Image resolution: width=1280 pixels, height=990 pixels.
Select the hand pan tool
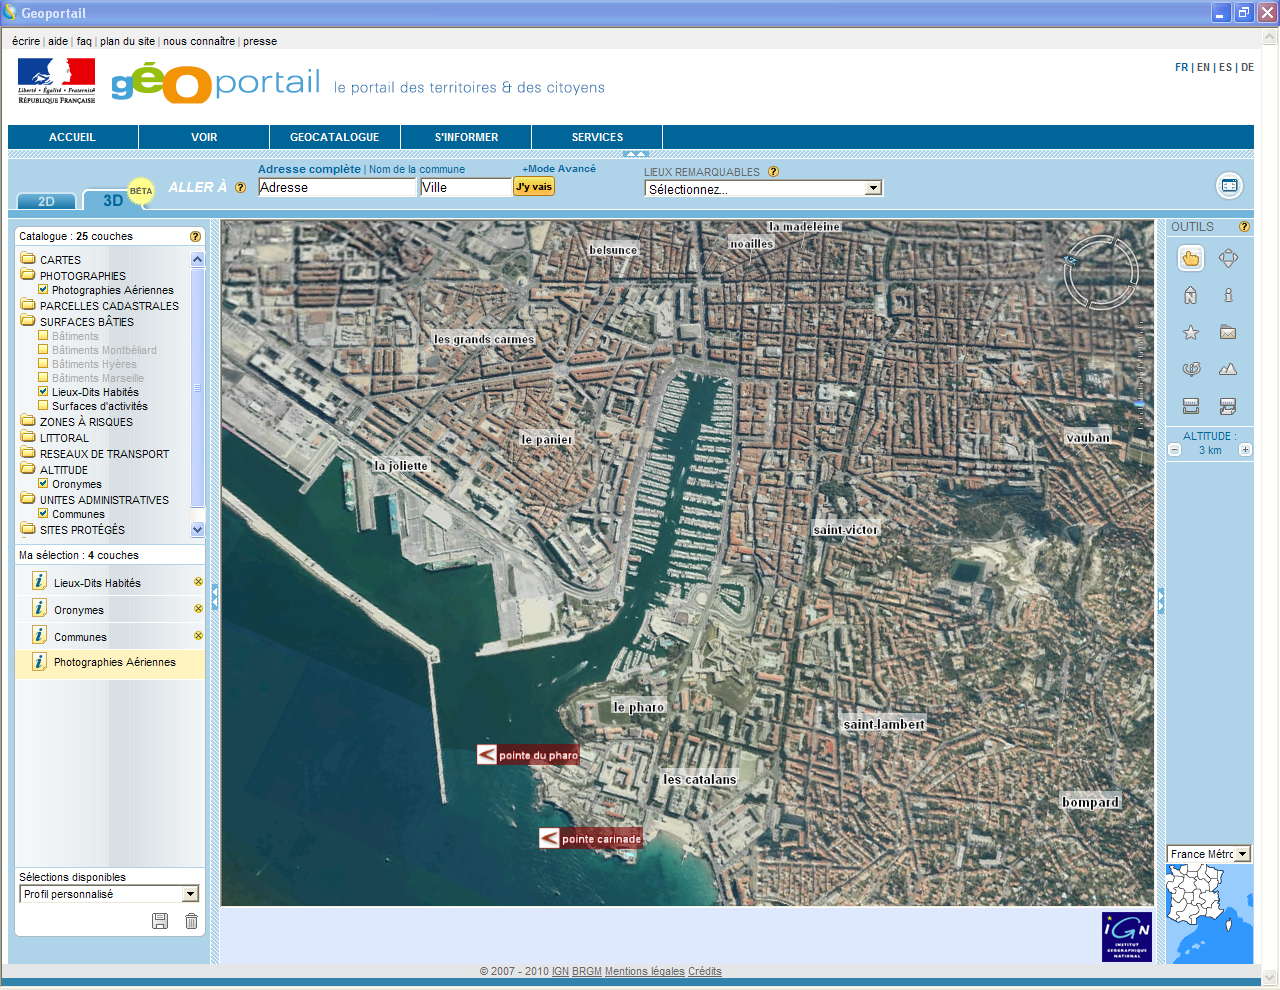pyautogui.click(x=1191, y=258)
